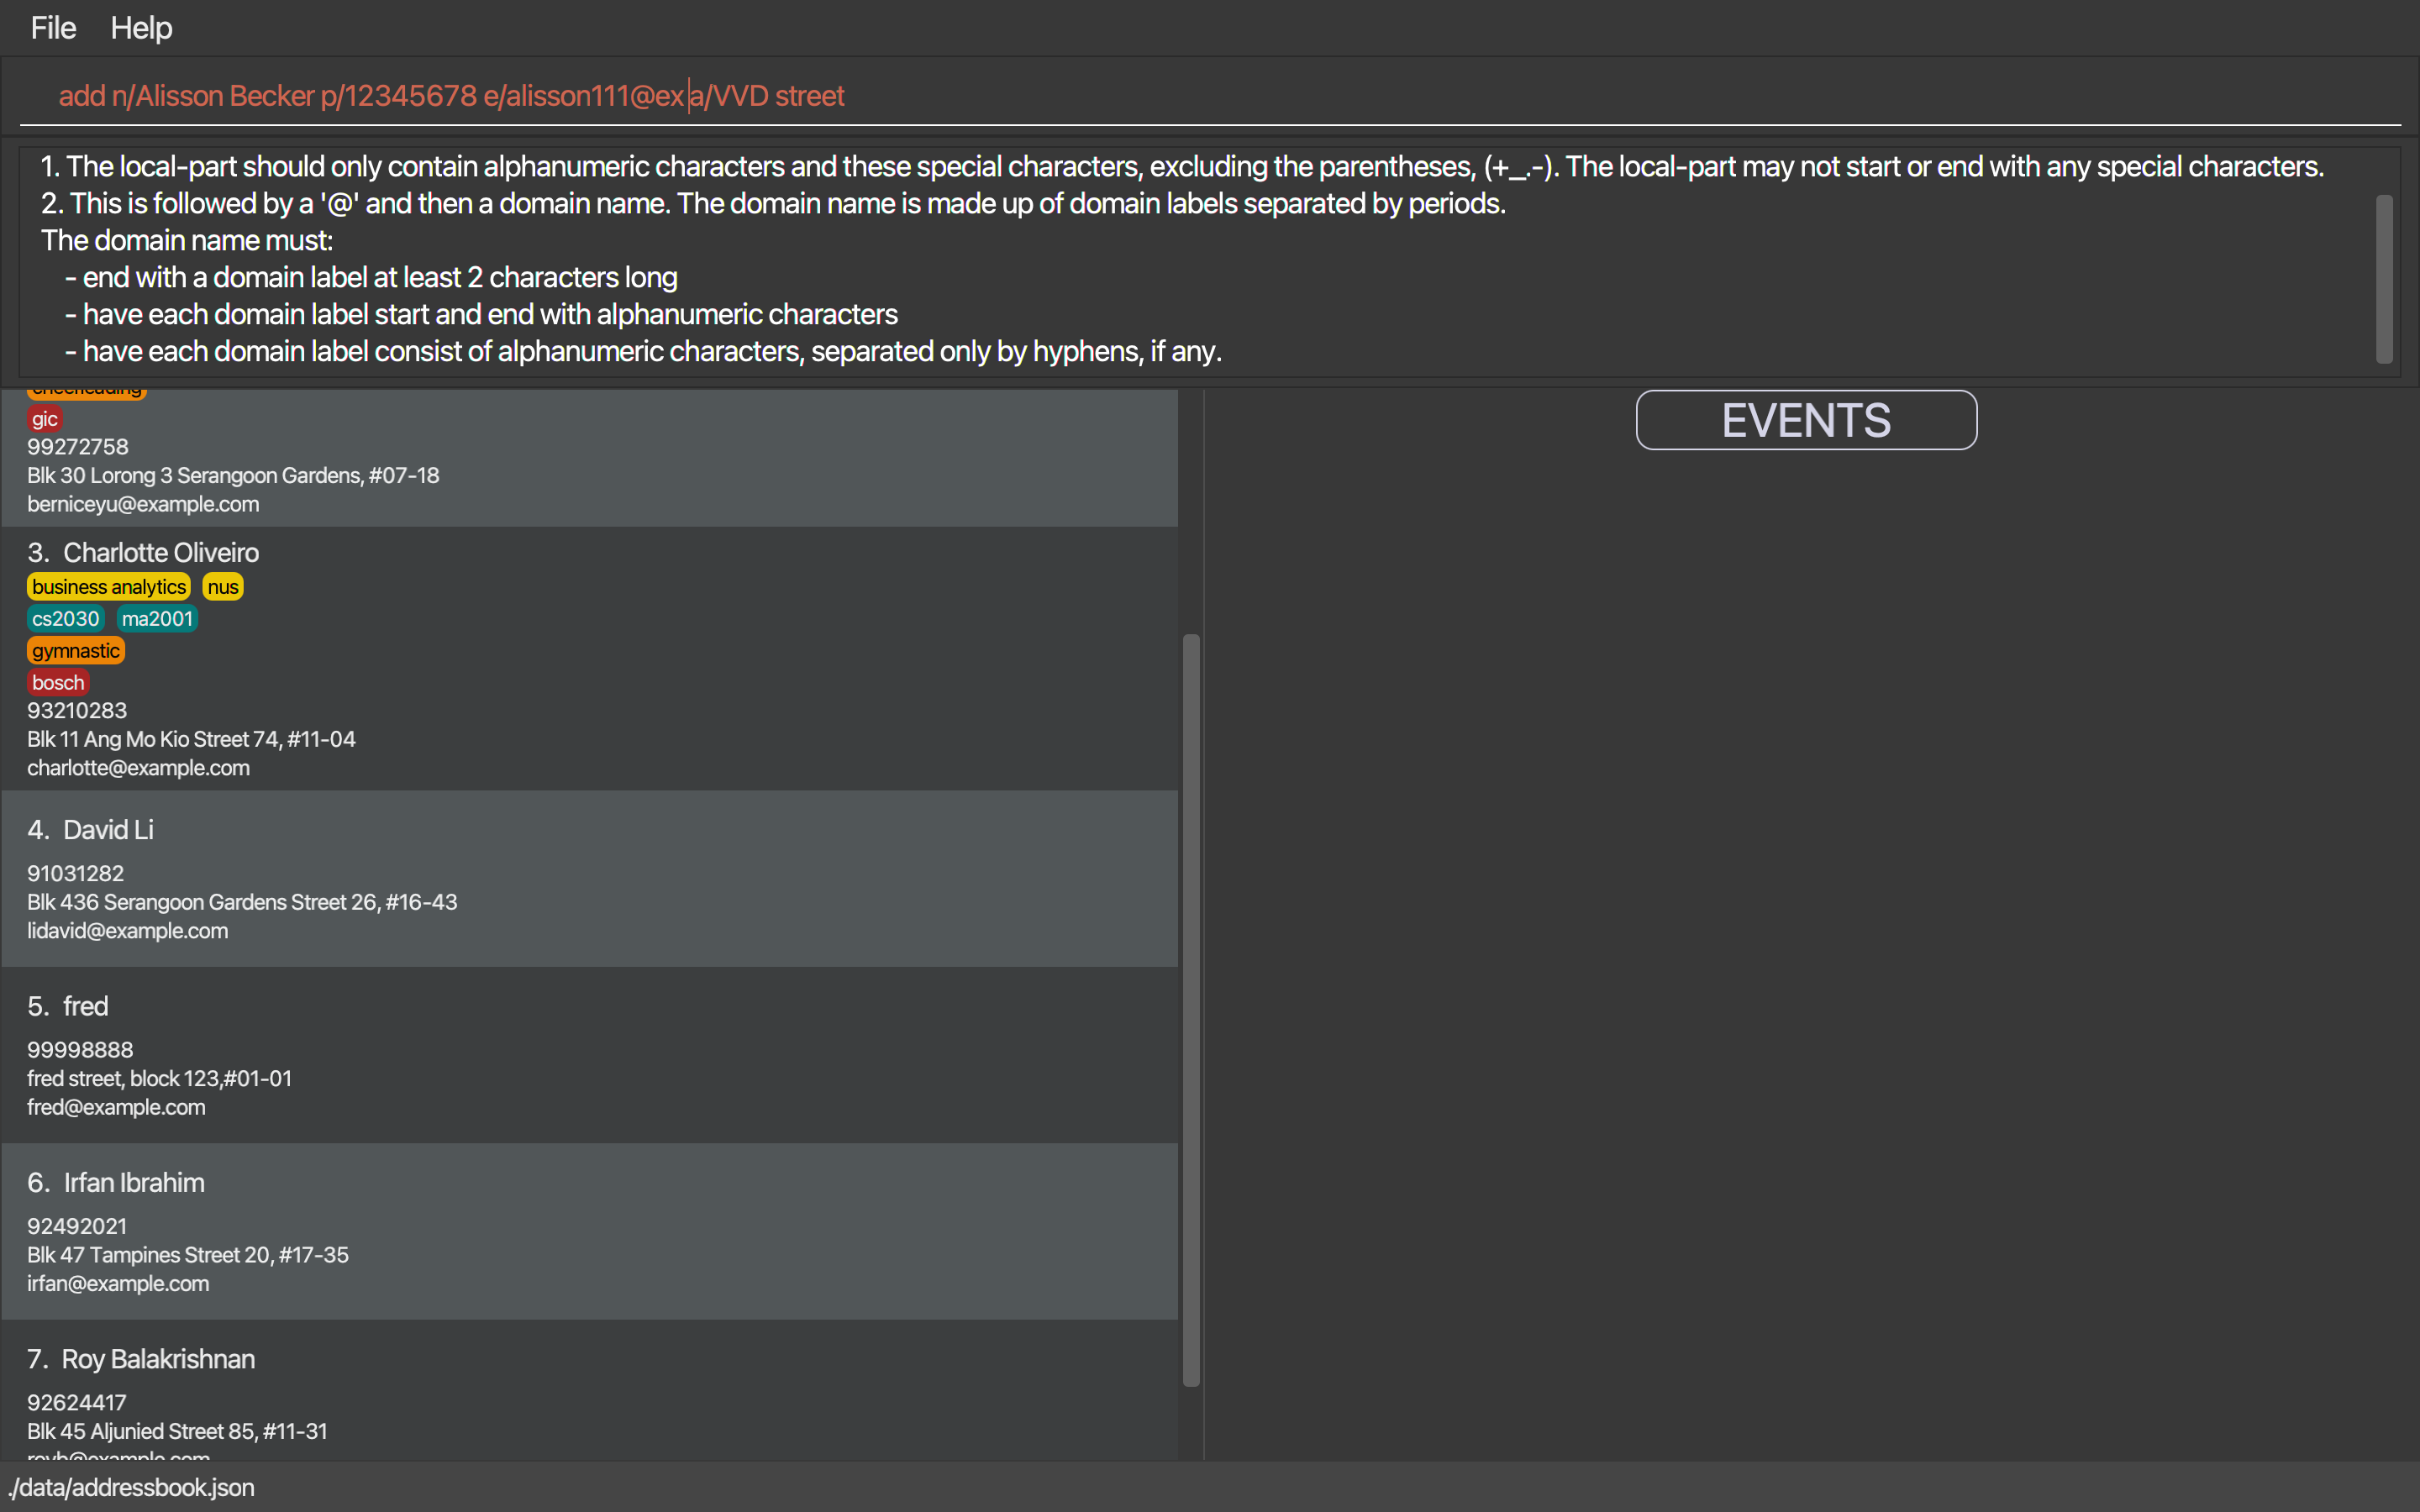Open the File menu
Image resolution: width=2420 pixels, height=1512 pixels.
point(53,28)
